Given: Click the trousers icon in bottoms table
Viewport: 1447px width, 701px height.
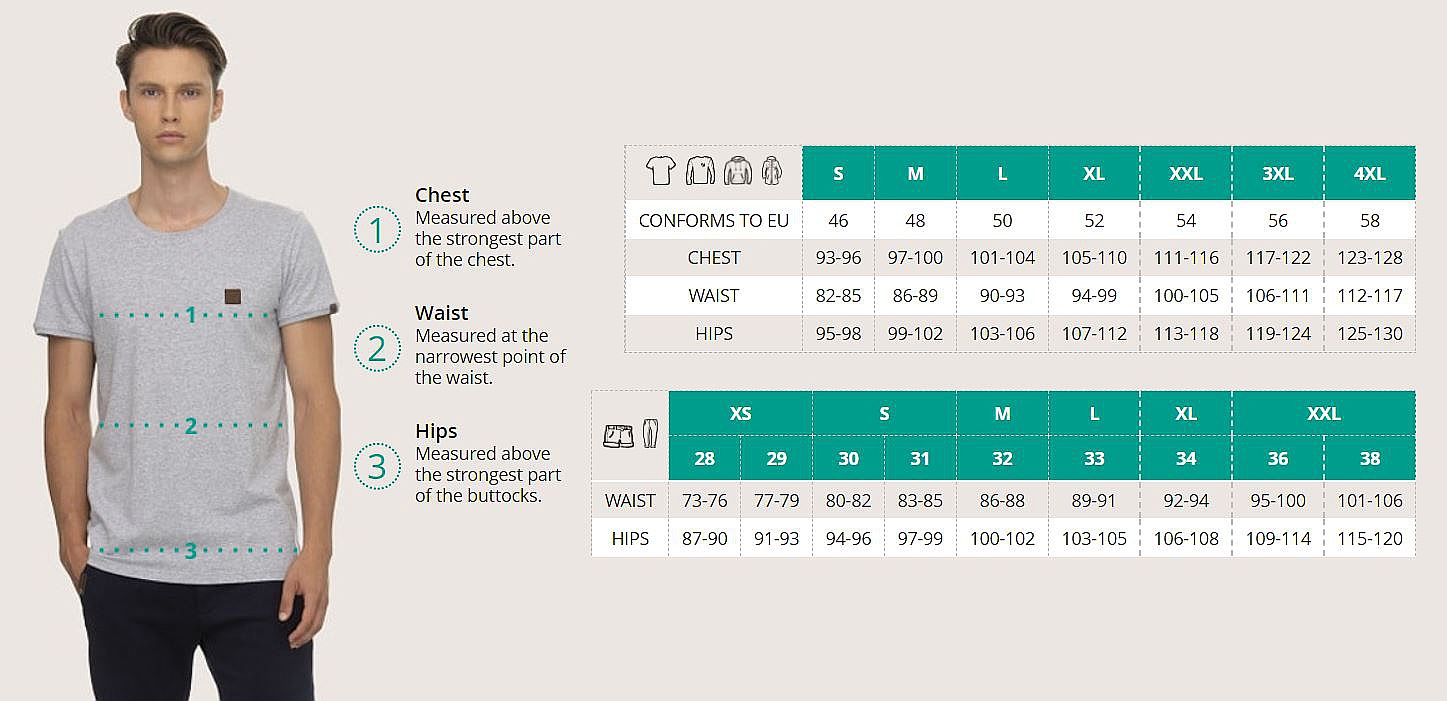Looking at the screenshot, I should point(650,433).
